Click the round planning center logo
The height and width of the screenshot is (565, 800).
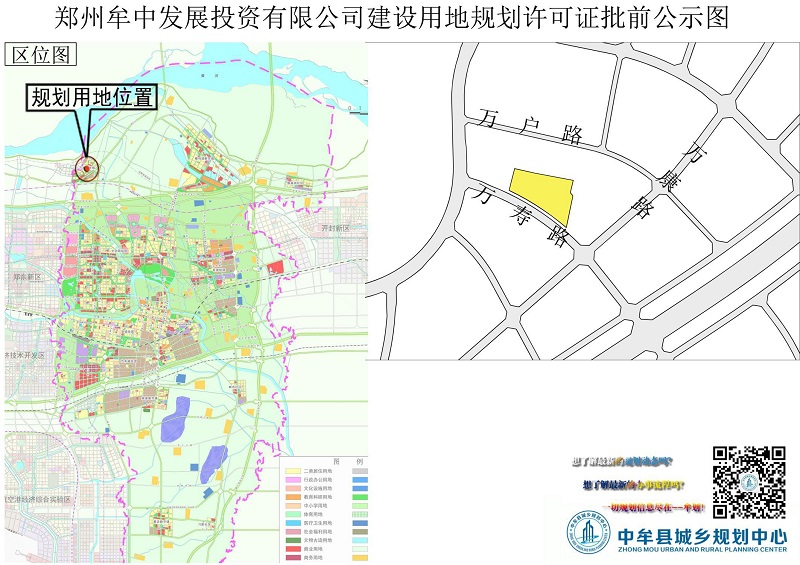[x=589, y=535]
